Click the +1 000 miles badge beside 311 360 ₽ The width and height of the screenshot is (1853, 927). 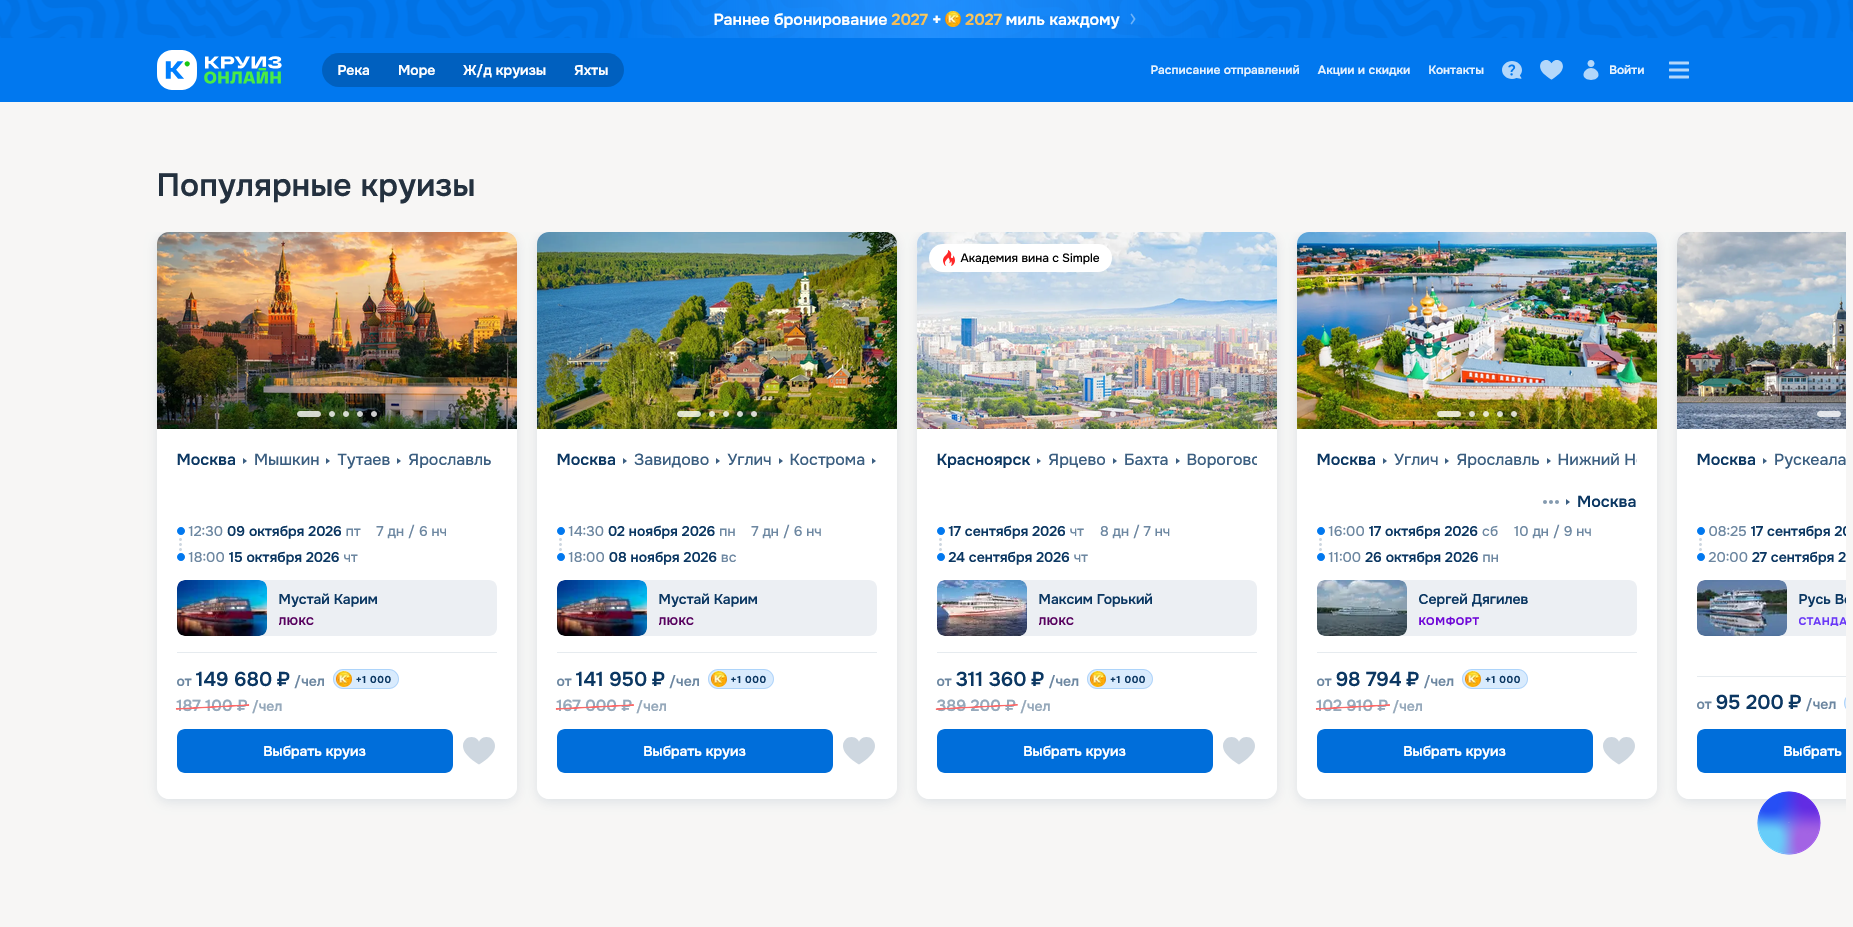[1120, 679]
